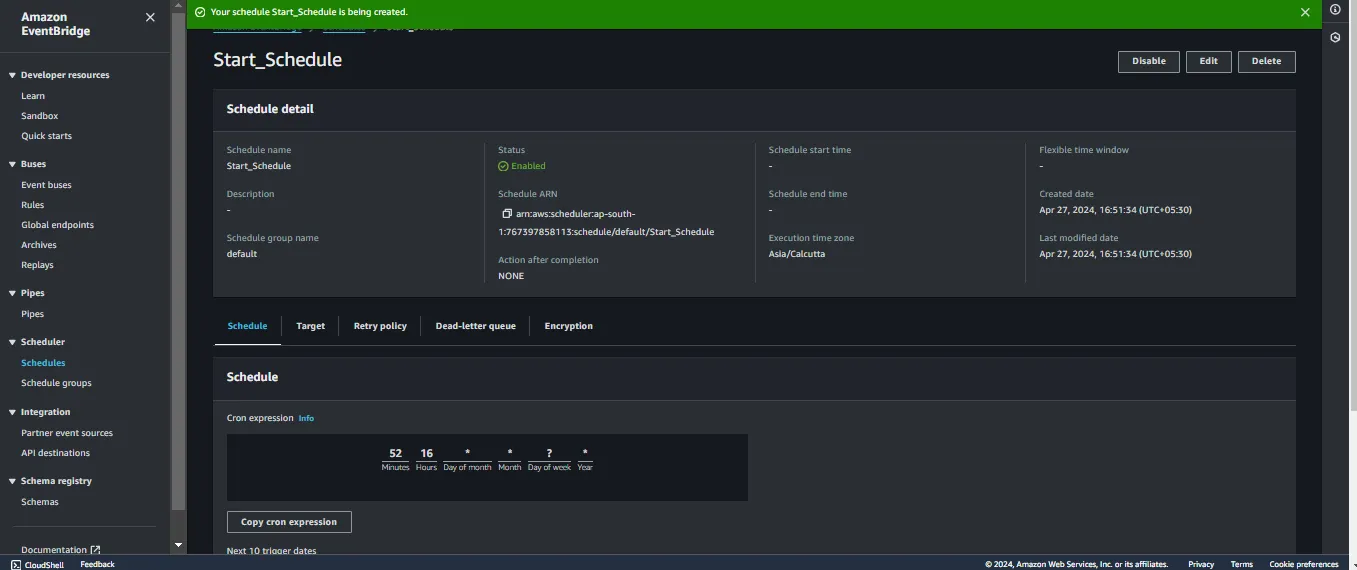Click the Schedule ARN text
This screenshot has height=570, width=1357.
click(606, 223)
